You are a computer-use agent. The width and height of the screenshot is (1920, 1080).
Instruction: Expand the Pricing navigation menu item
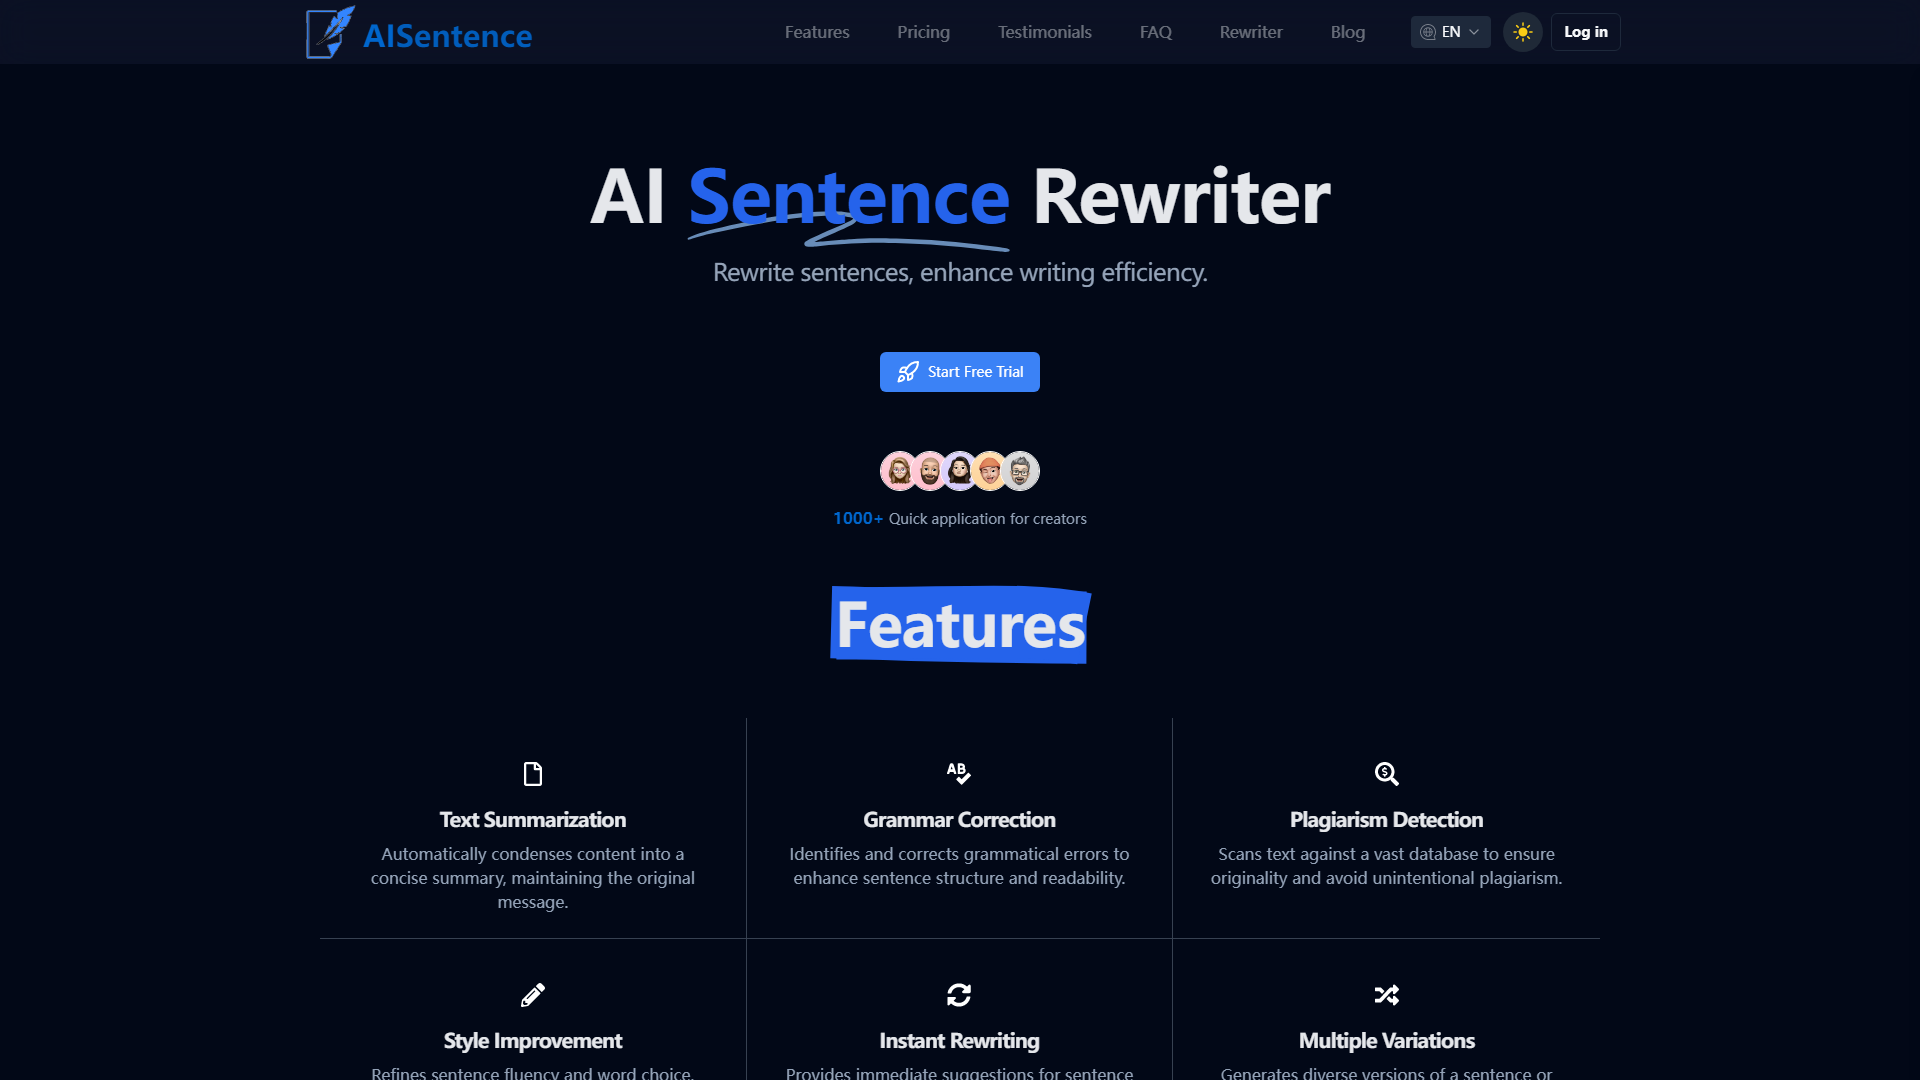(922, 32)
